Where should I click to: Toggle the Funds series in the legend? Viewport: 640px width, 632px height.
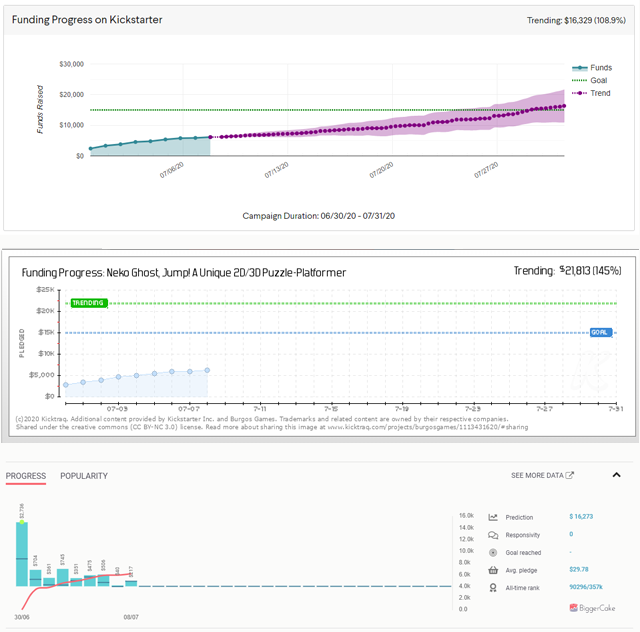tap(592, 67)
